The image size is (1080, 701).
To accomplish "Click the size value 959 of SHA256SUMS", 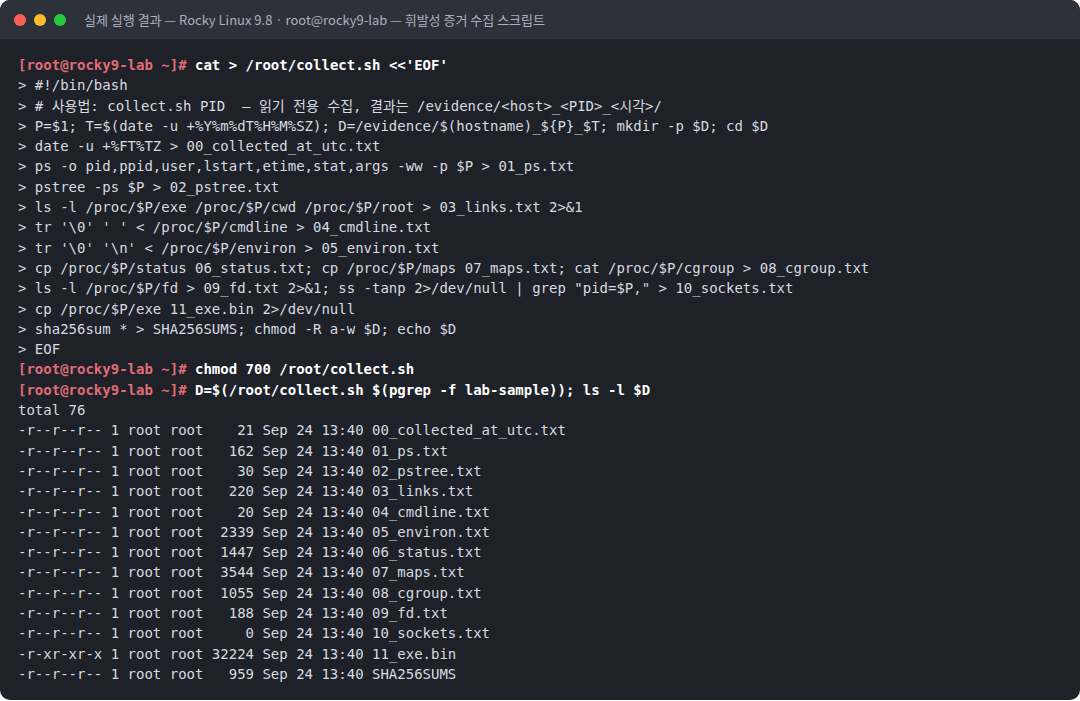I will pyautogui.click(x=241, y=674).
